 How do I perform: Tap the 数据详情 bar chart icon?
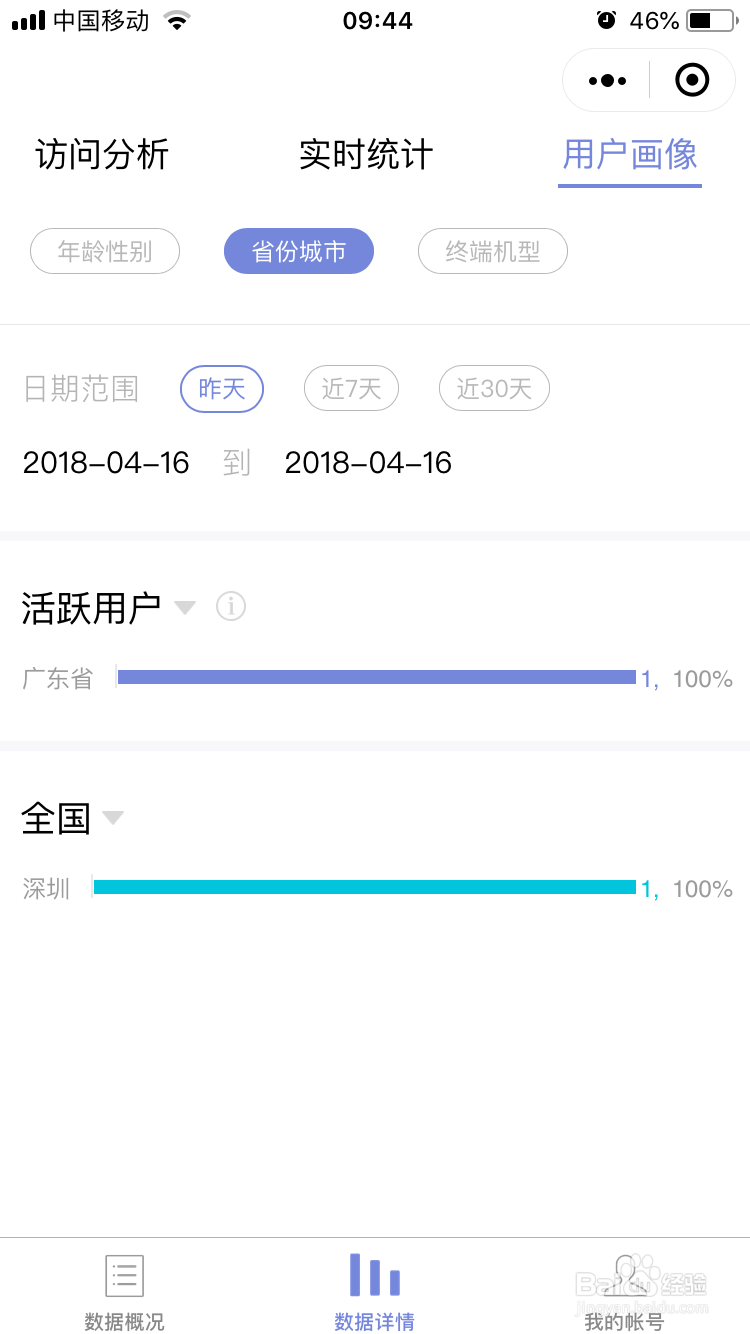(x=375, y=1275)
